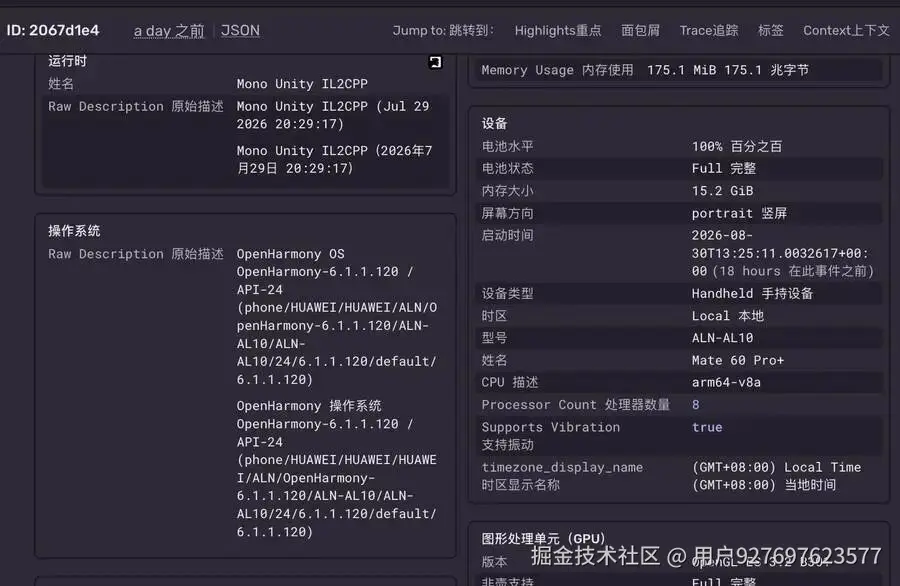Screen dimensions: 900x586
Task: Select event ID 2067d1e4 text
Action: click(53, 30)
